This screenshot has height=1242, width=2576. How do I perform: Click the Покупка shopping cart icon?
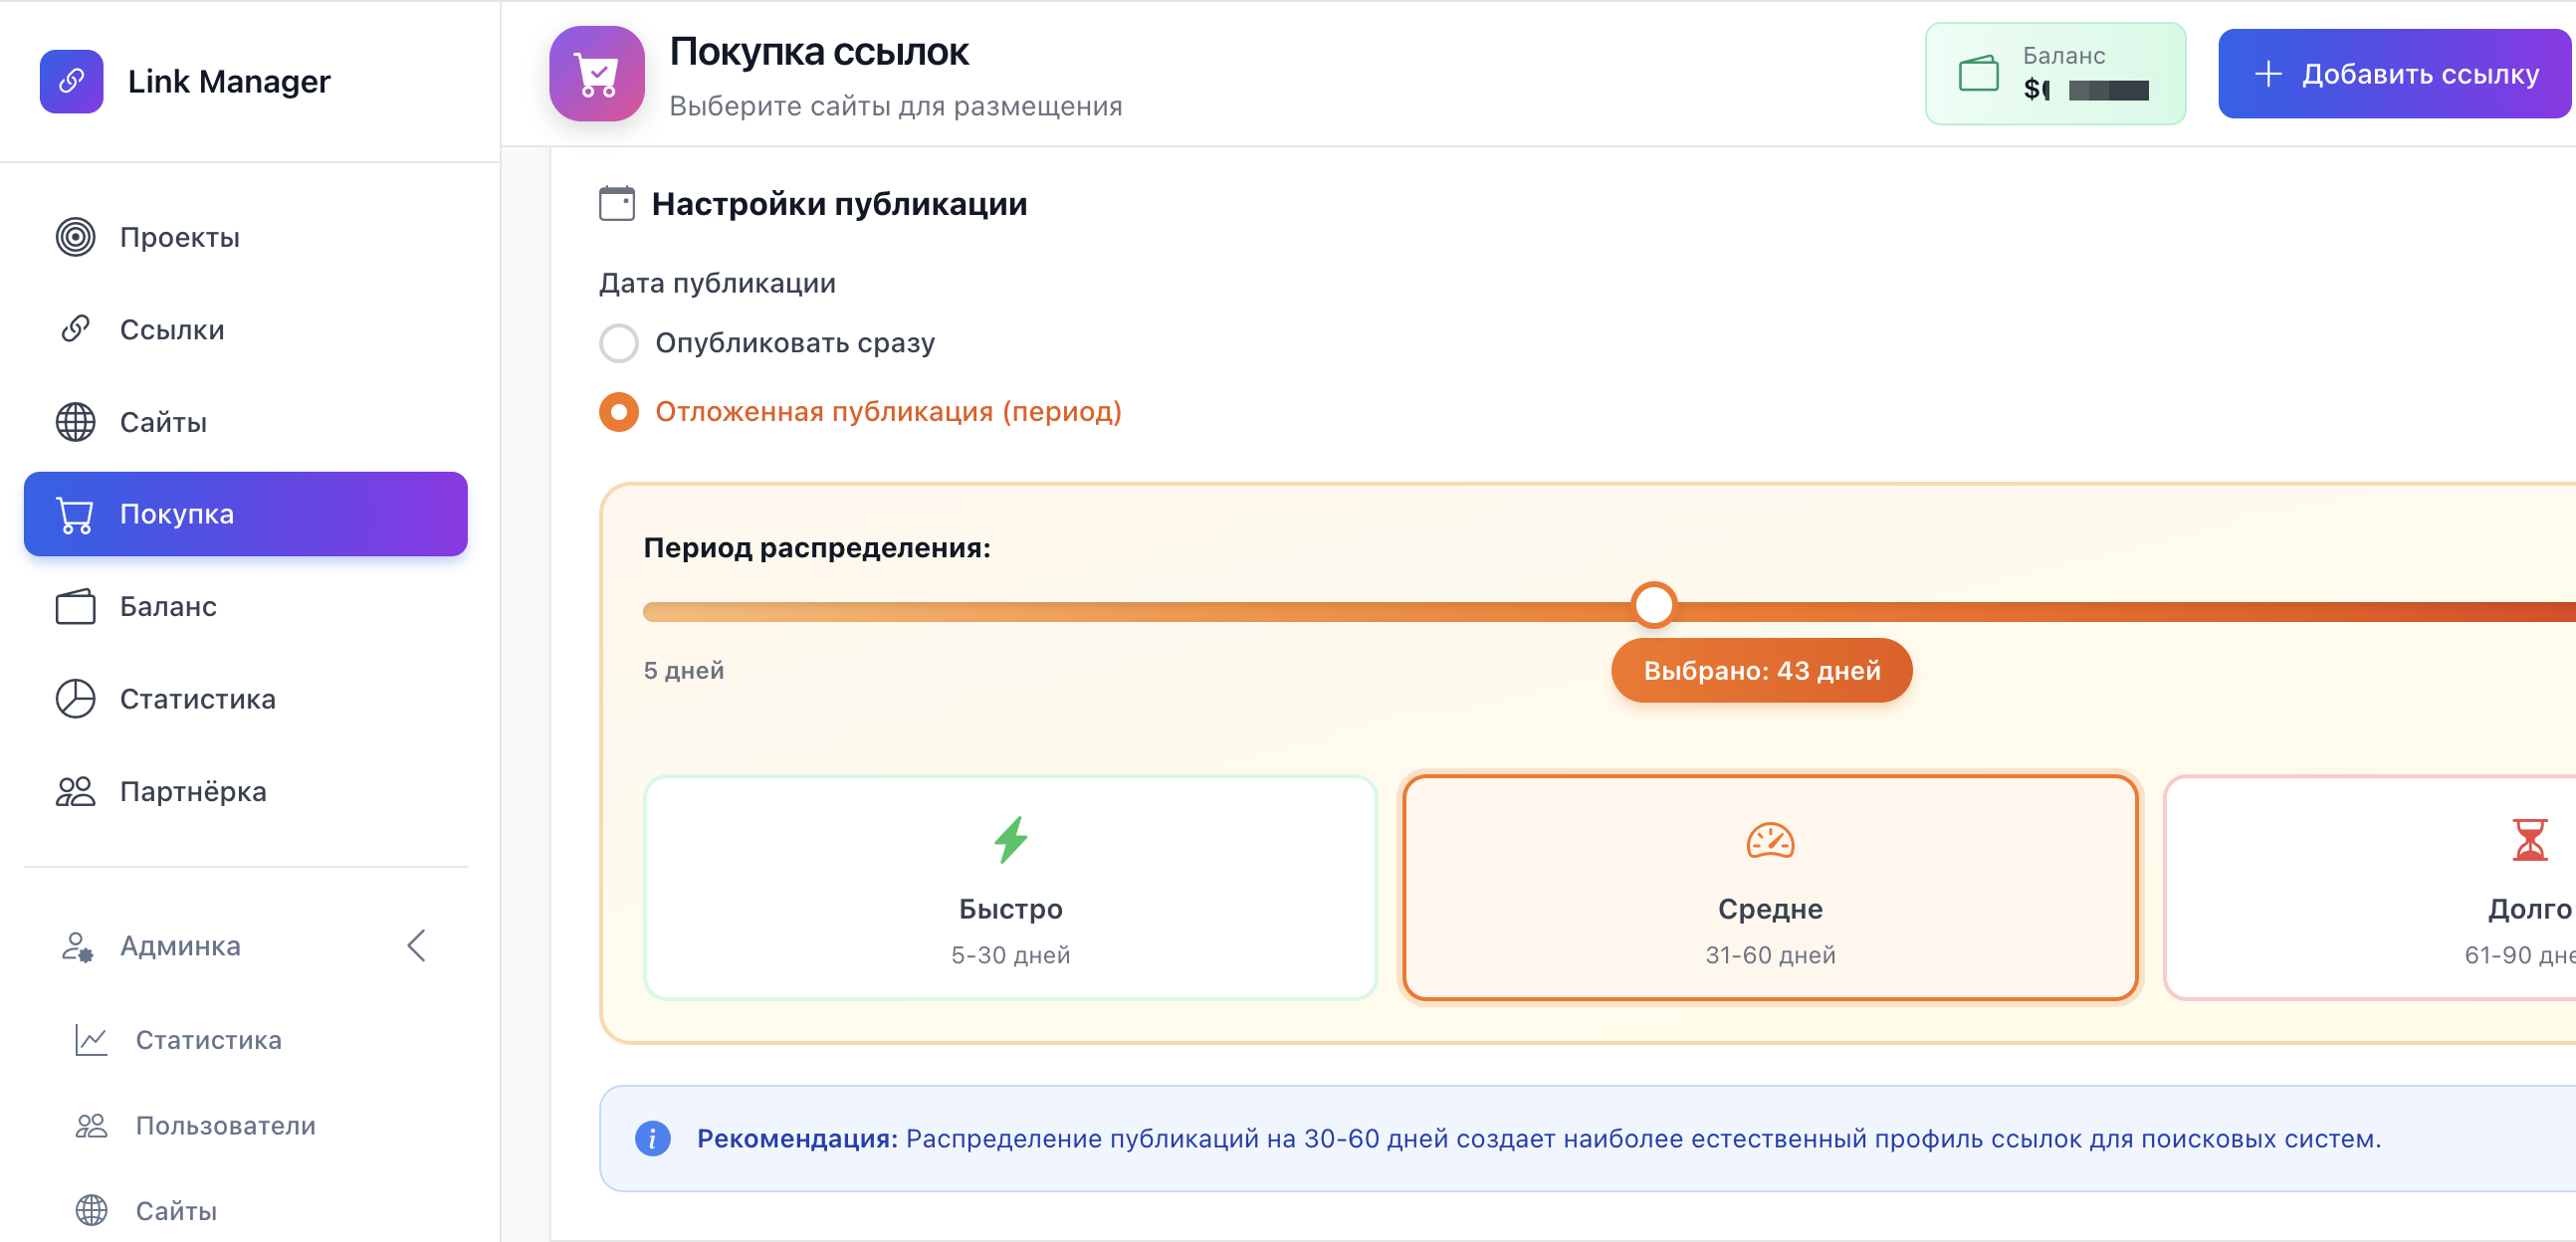click(x=74, y=513)
